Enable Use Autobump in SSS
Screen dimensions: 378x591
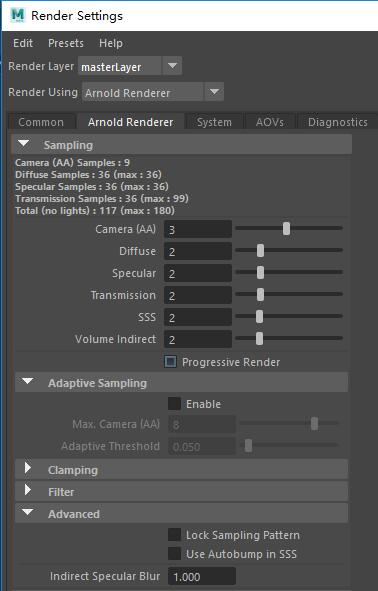pyautogui.click(x=174, y=554)
